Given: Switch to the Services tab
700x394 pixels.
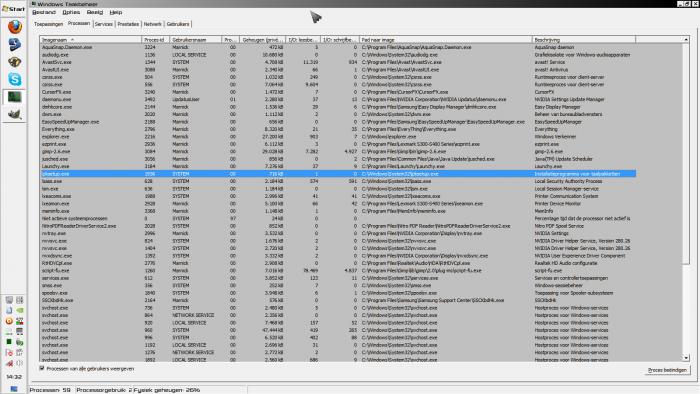Looking at the screenshot, I should (104, 24).
